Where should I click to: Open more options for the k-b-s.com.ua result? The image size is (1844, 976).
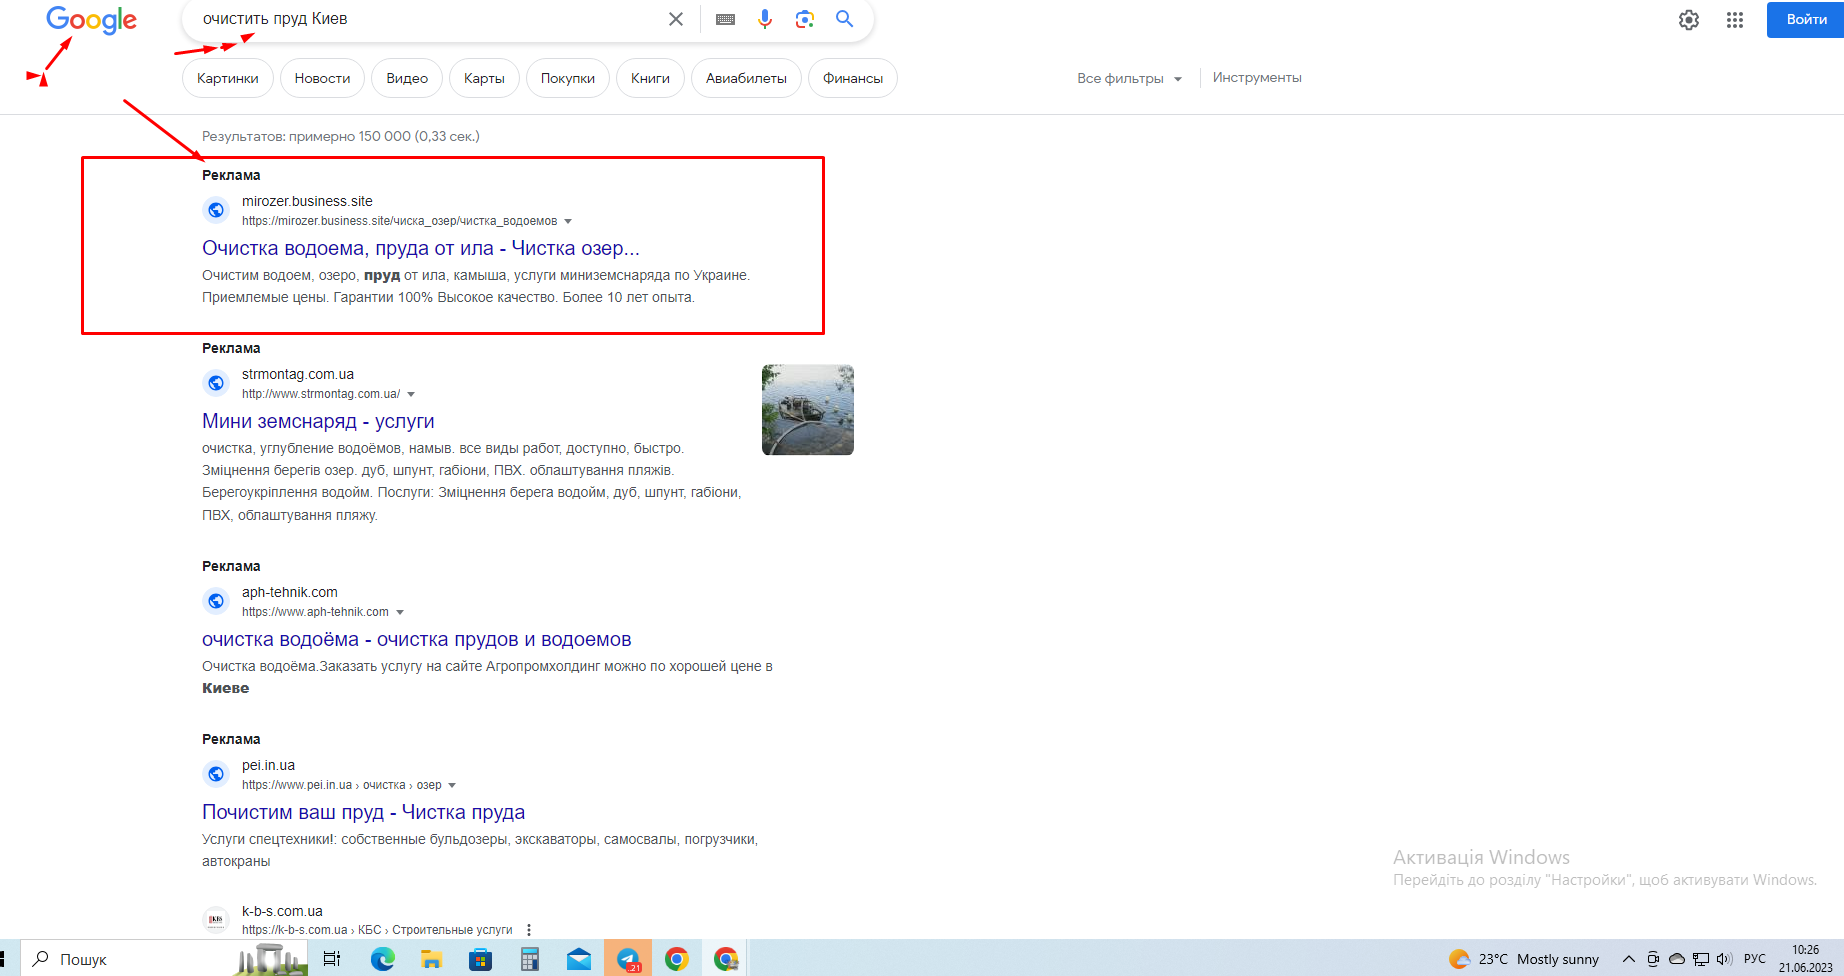coord(529,930)
